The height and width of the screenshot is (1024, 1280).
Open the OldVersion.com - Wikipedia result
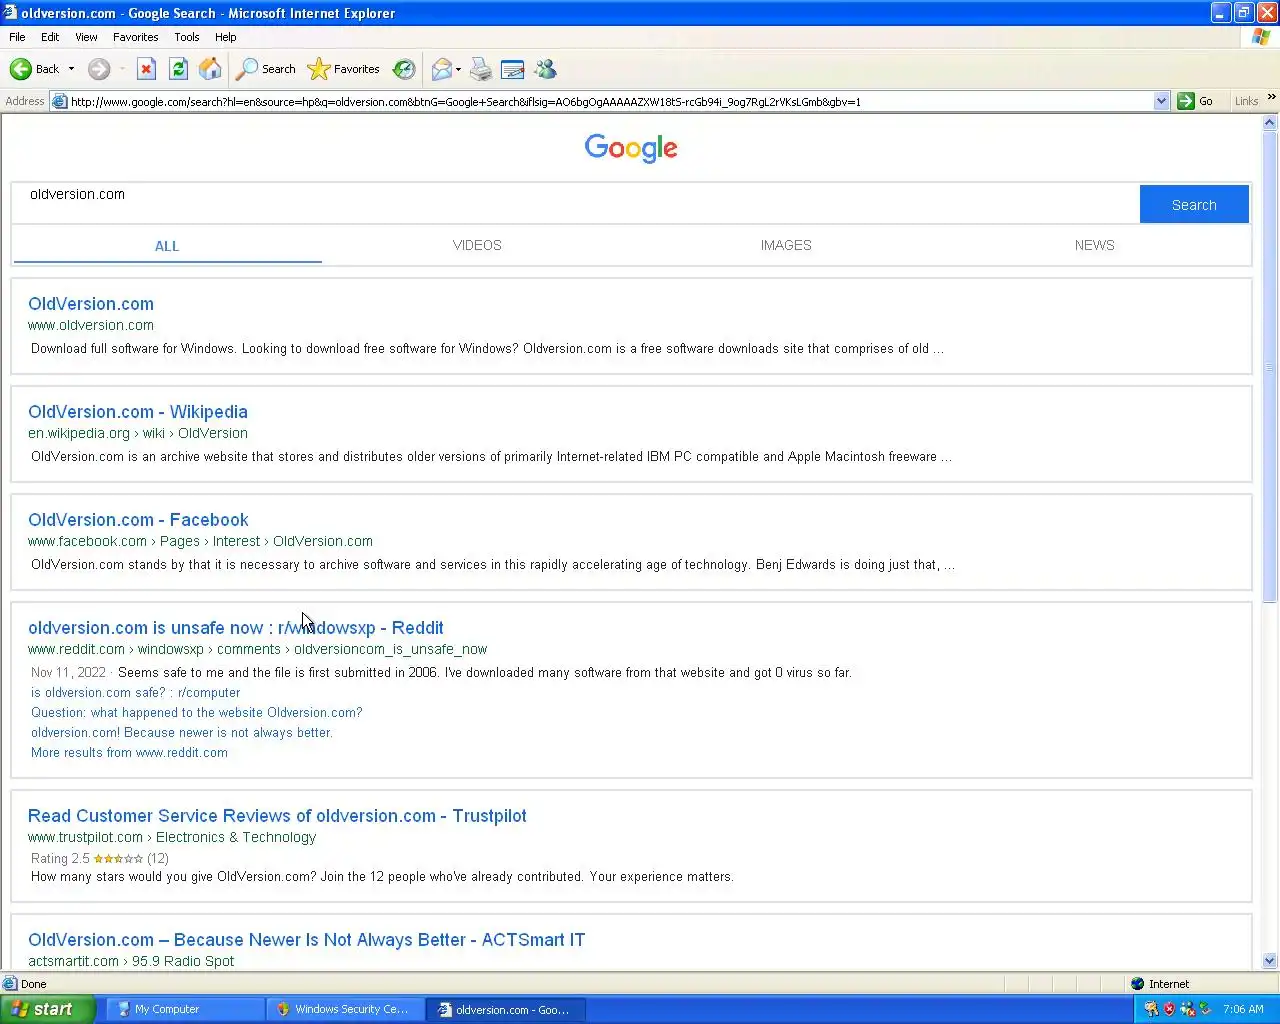(x=138, y=412)
